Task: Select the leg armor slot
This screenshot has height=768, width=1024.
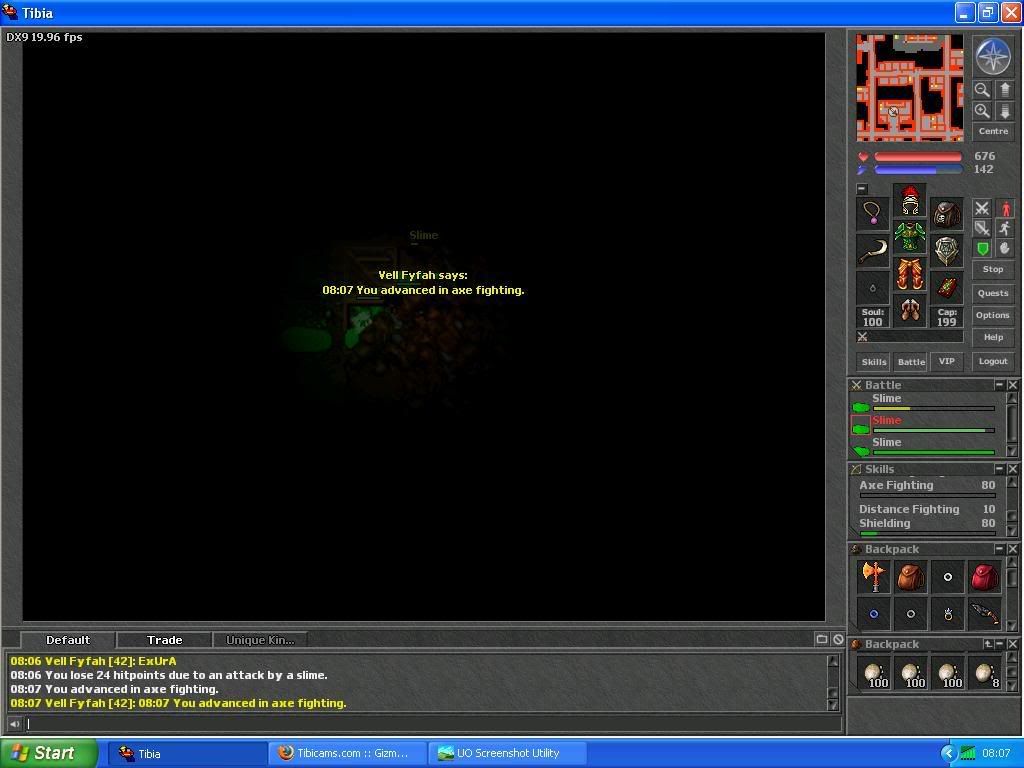Action: 910,274
